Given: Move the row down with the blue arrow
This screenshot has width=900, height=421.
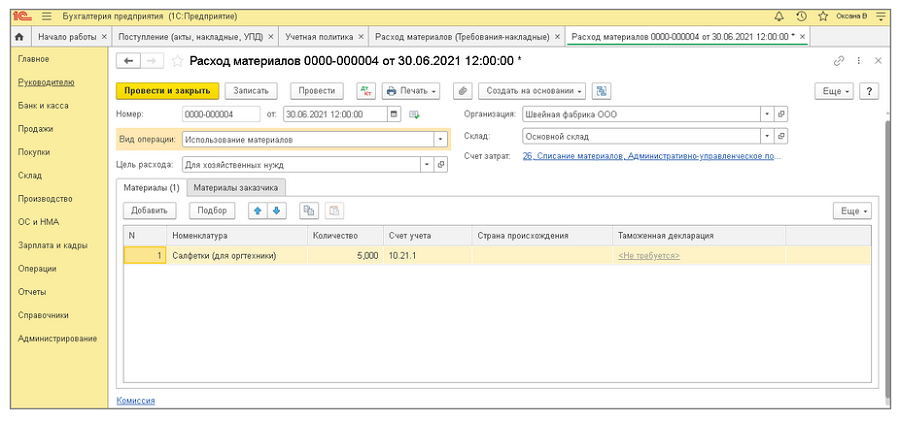Looking at the screenshot, I should point(277,211).
